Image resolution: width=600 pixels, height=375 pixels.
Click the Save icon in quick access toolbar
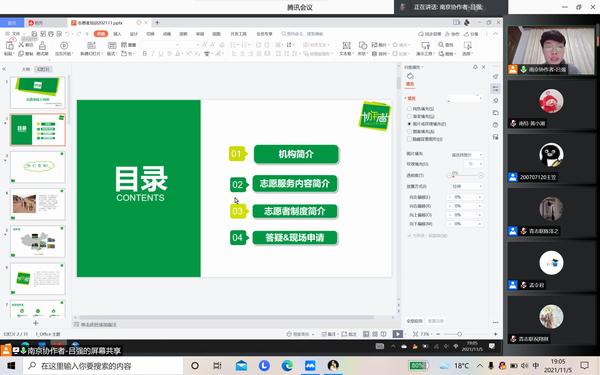34,34
